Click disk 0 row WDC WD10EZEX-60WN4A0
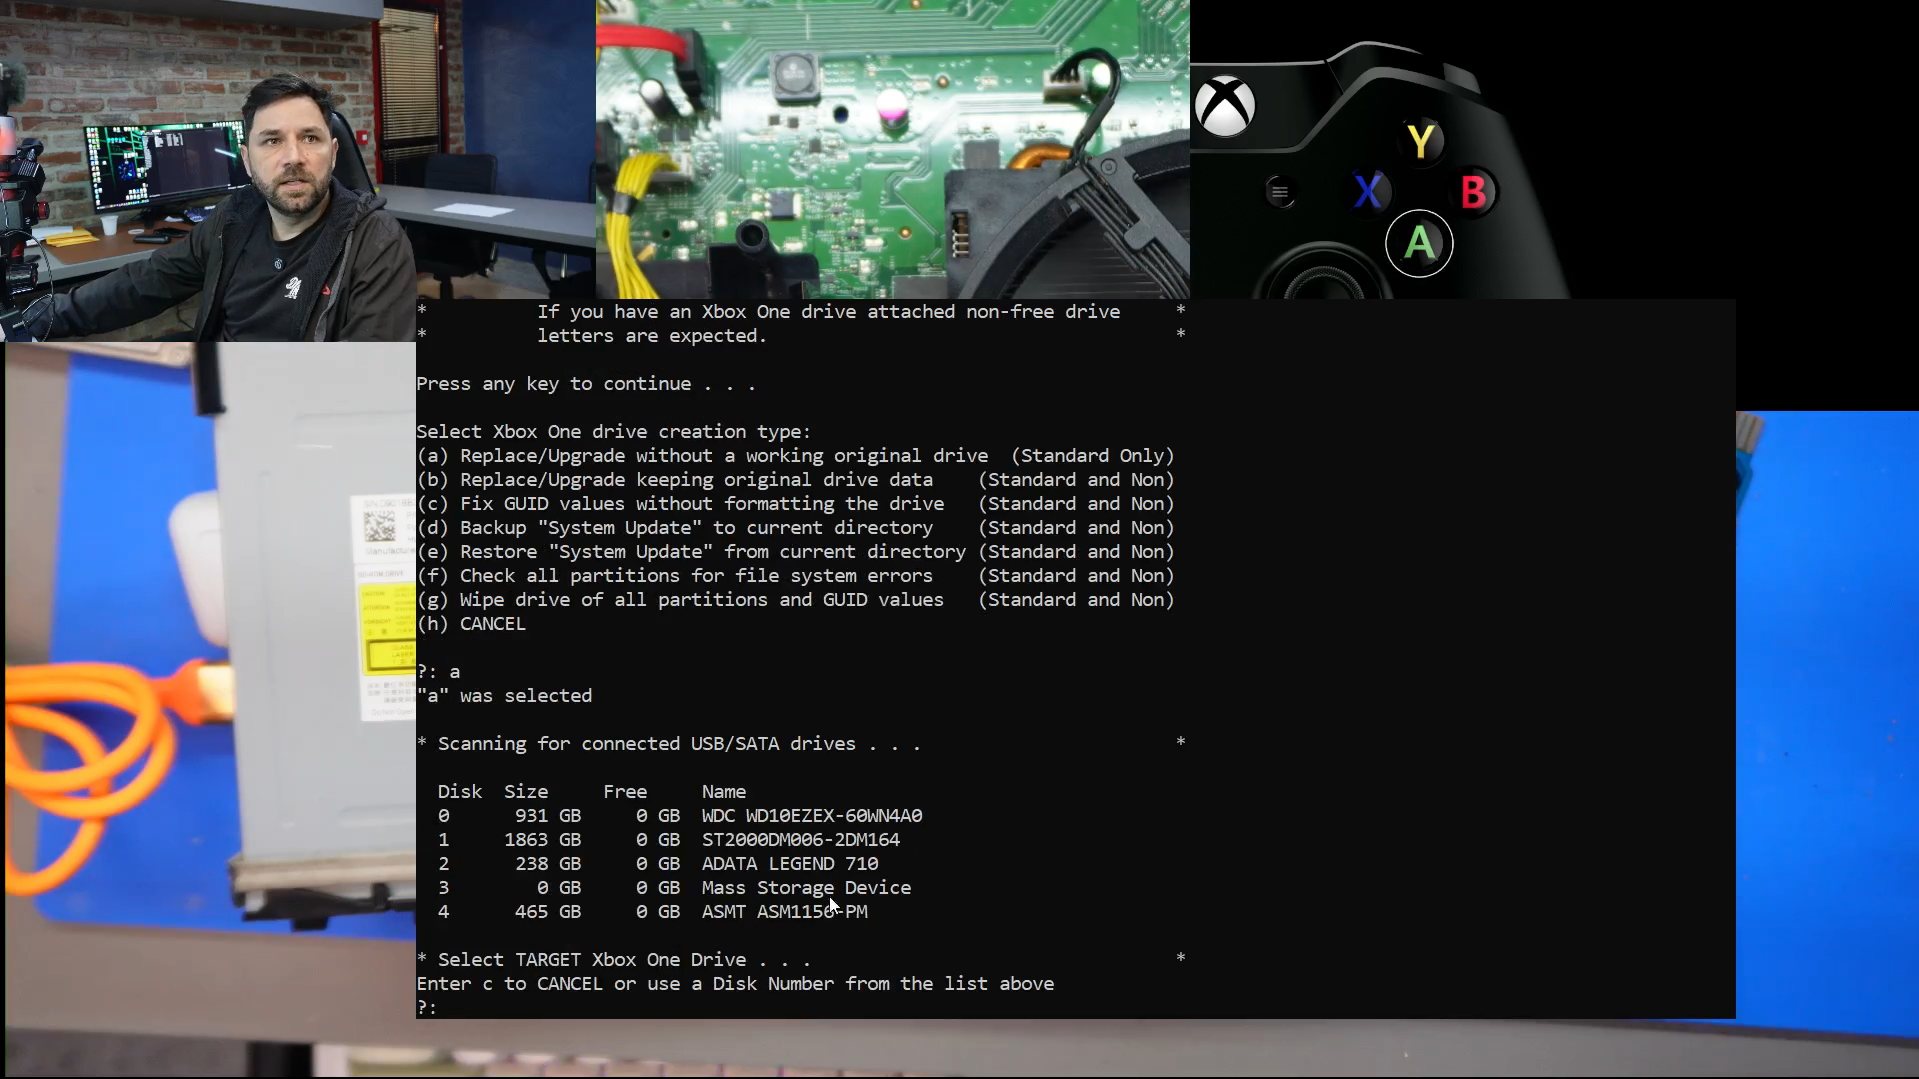Image resolution: width=1919 pixels, height=1079 pixels. point(680,816)
